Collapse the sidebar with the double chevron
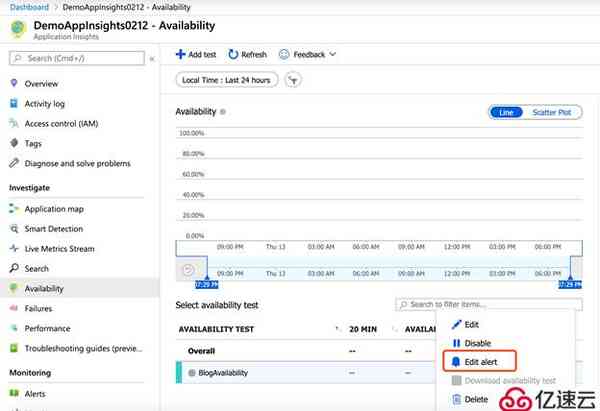The height and width of the screenshot is (411, 600). (x=152, y=59)
